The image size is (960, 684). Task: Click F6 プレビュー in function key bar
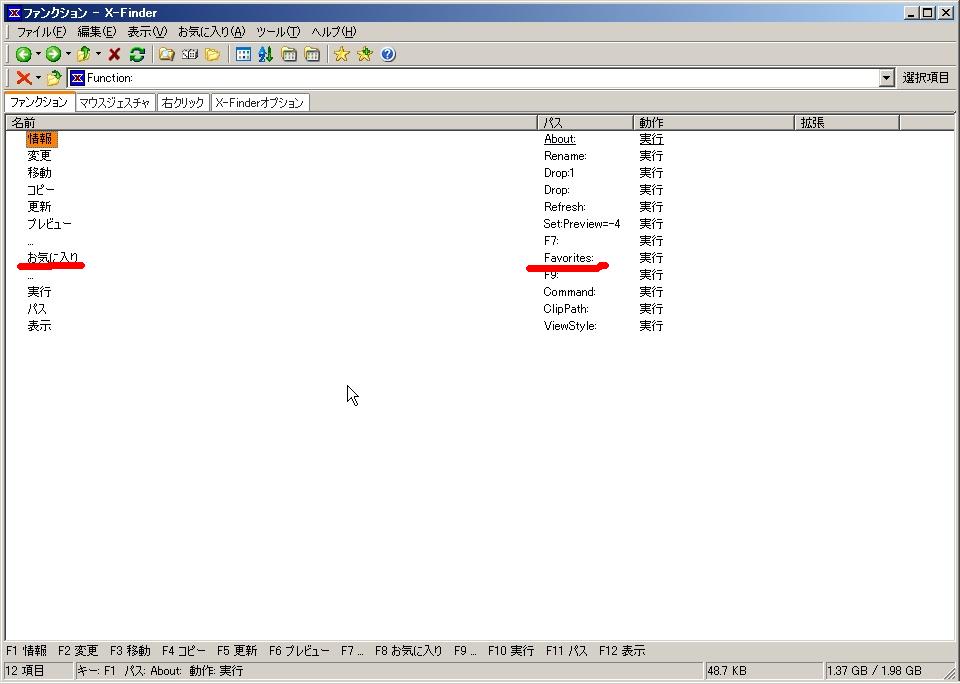tap(299, 651)
